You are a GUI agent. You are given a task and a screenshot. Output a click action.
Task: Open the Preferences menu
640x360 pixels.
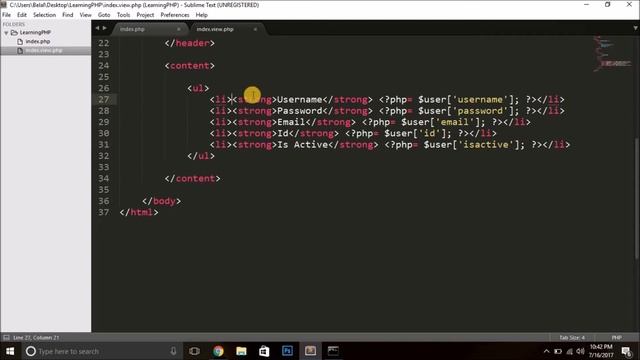(x=175, y=15)
